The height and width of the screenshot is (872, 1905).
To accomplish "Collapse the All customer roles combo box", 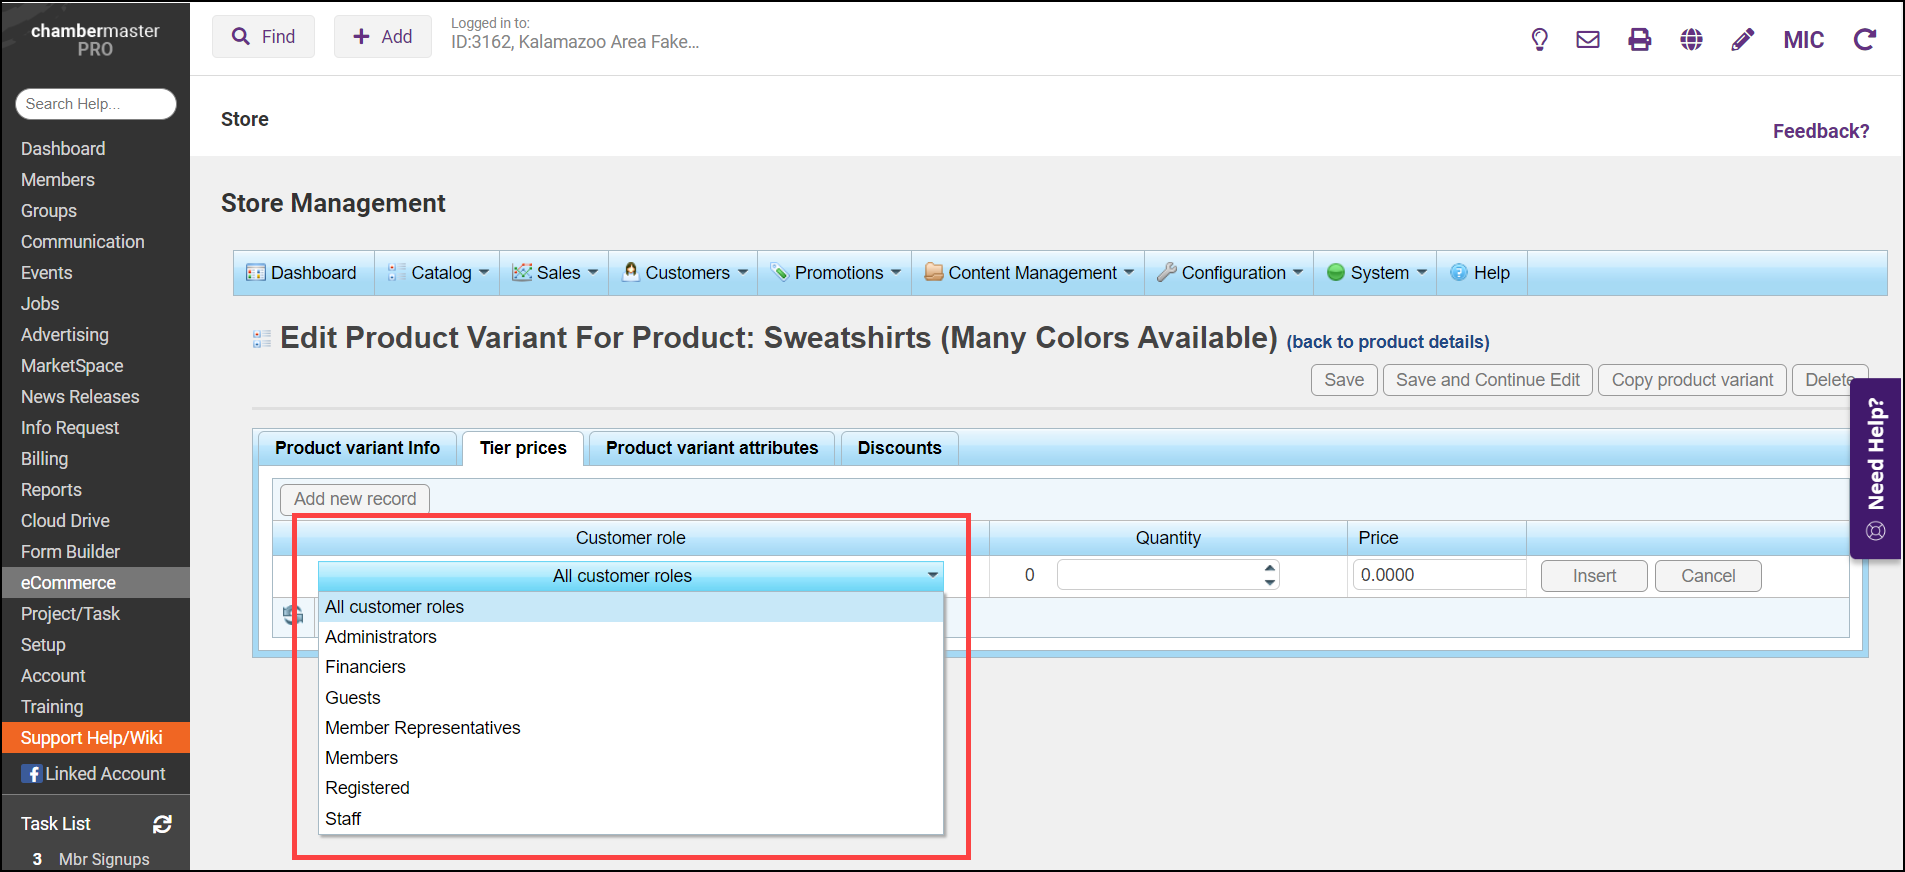I will [x=932, y=576].
